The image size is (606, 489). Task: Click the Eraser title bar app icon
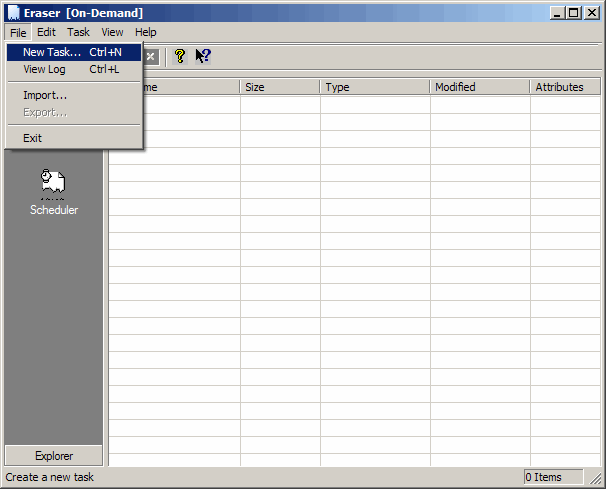[14, 13]
